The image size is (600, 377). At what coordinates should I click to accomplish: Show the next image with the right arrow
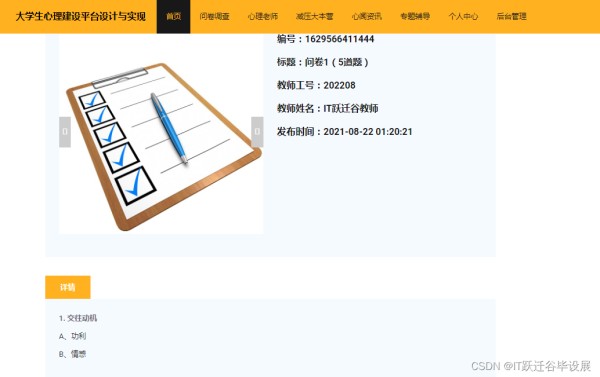257,132
